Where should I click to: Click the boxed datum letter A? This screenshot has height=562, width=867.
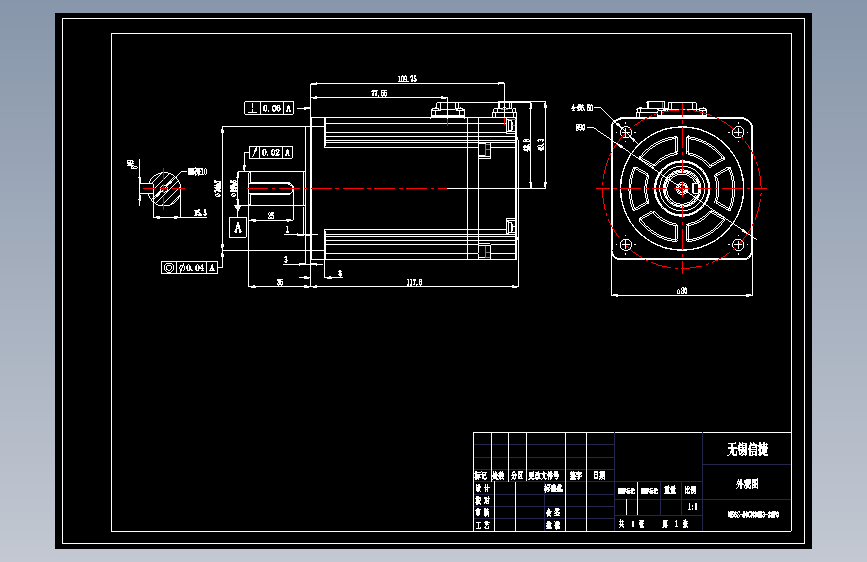click(238, 227)
